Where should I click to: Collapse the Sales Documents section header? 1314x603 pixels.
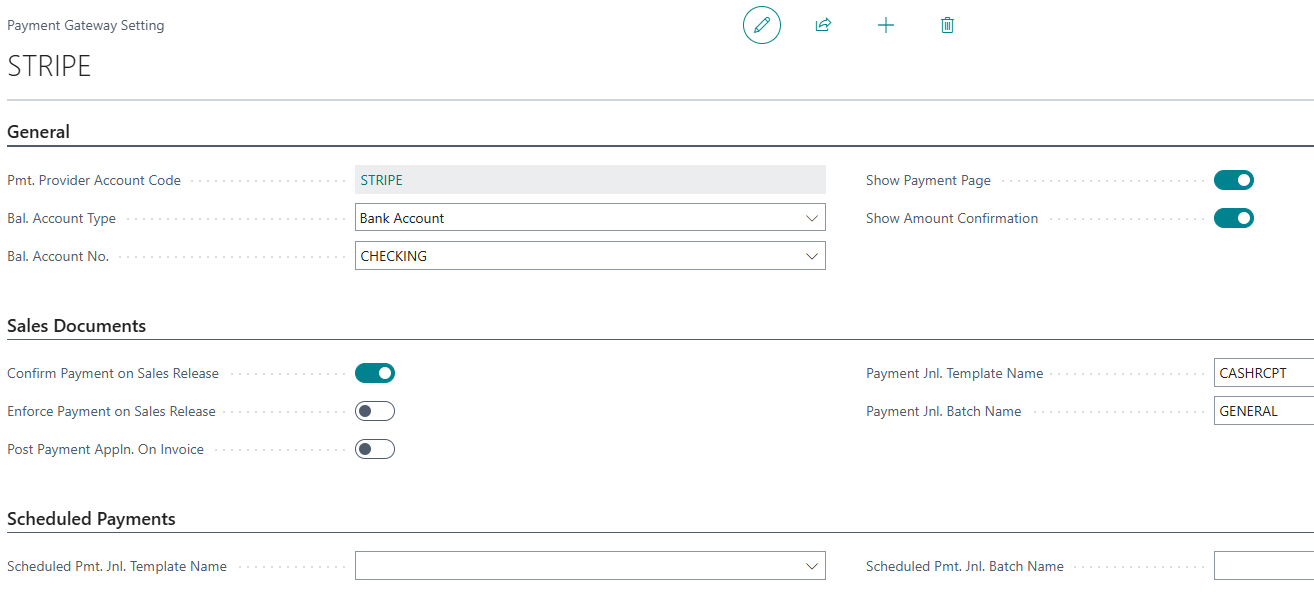click(x=77, y=326)
